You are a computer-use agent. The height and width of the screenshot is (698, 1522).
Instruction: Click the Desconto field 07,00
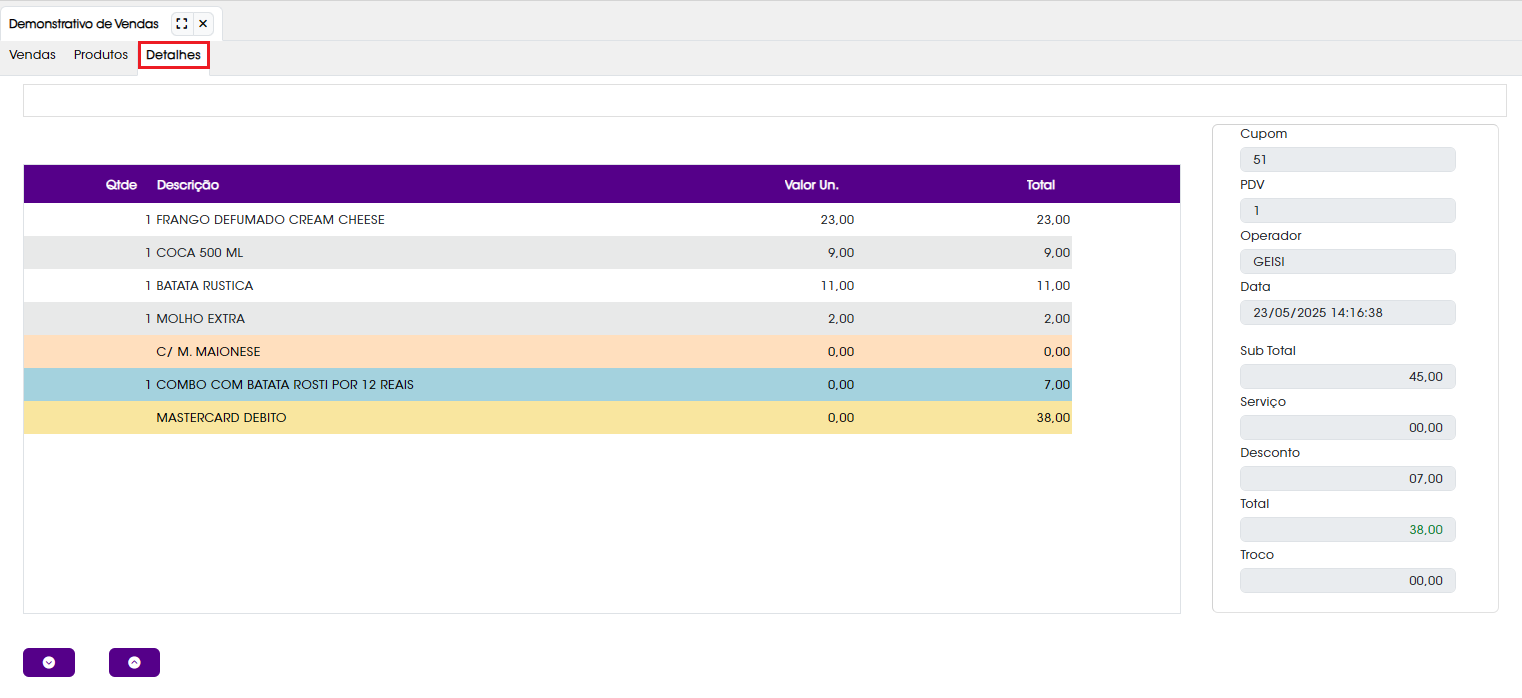[1347, 478]
